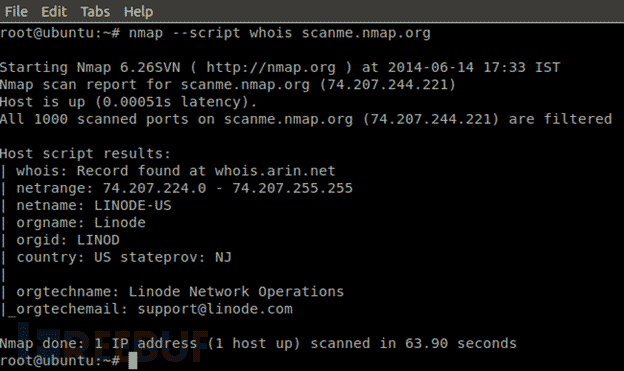Click the terminal cursor block at prompt
624x371 pixels.
click(133, 361)
